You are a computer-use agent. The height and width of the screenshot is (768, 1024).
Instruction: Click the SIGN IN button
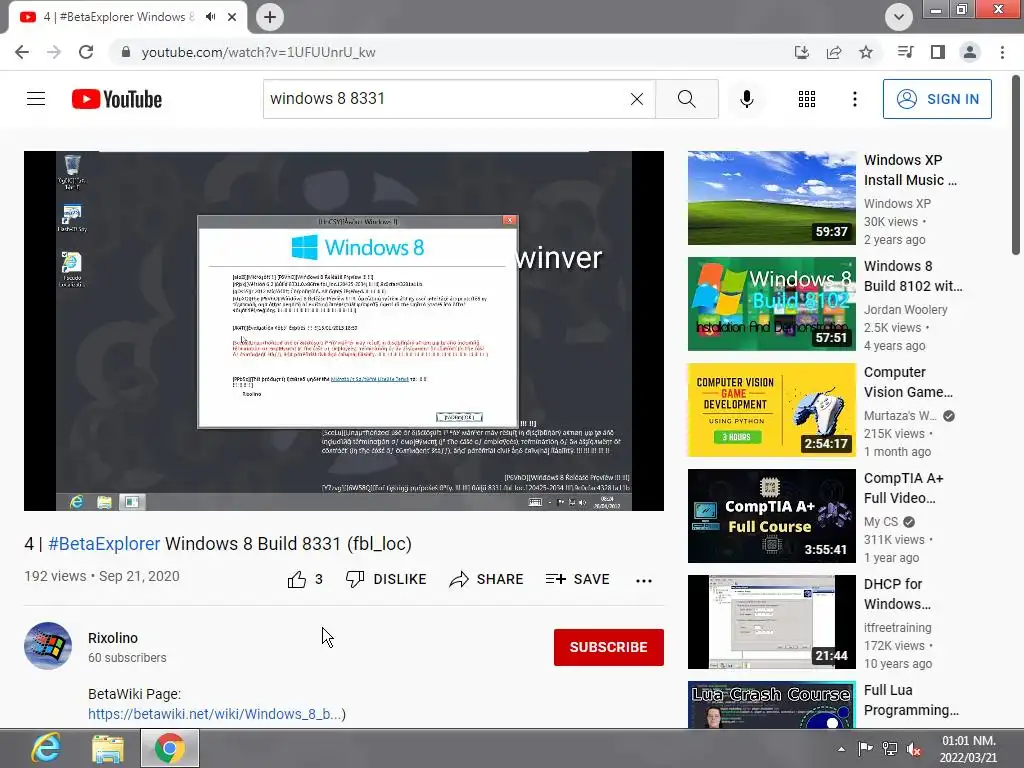coord(937,99)
